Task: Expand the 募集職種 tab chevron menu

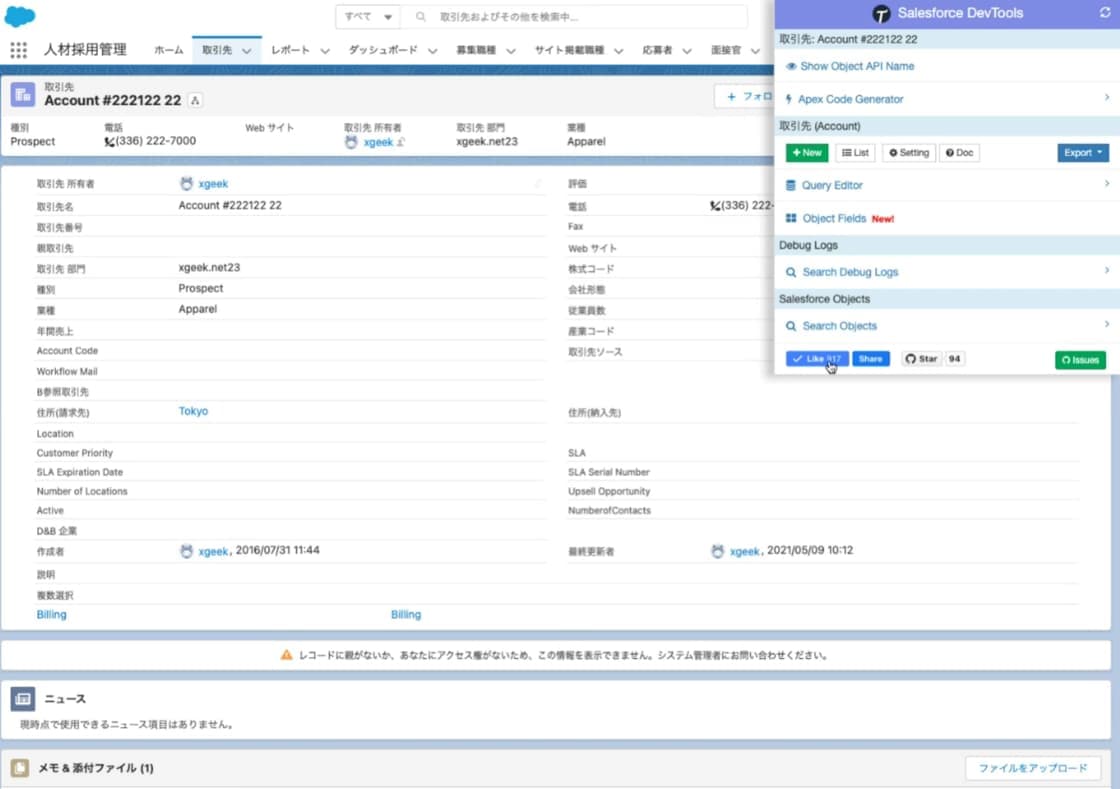Action: pyautogui.click(x=511, y=51)
